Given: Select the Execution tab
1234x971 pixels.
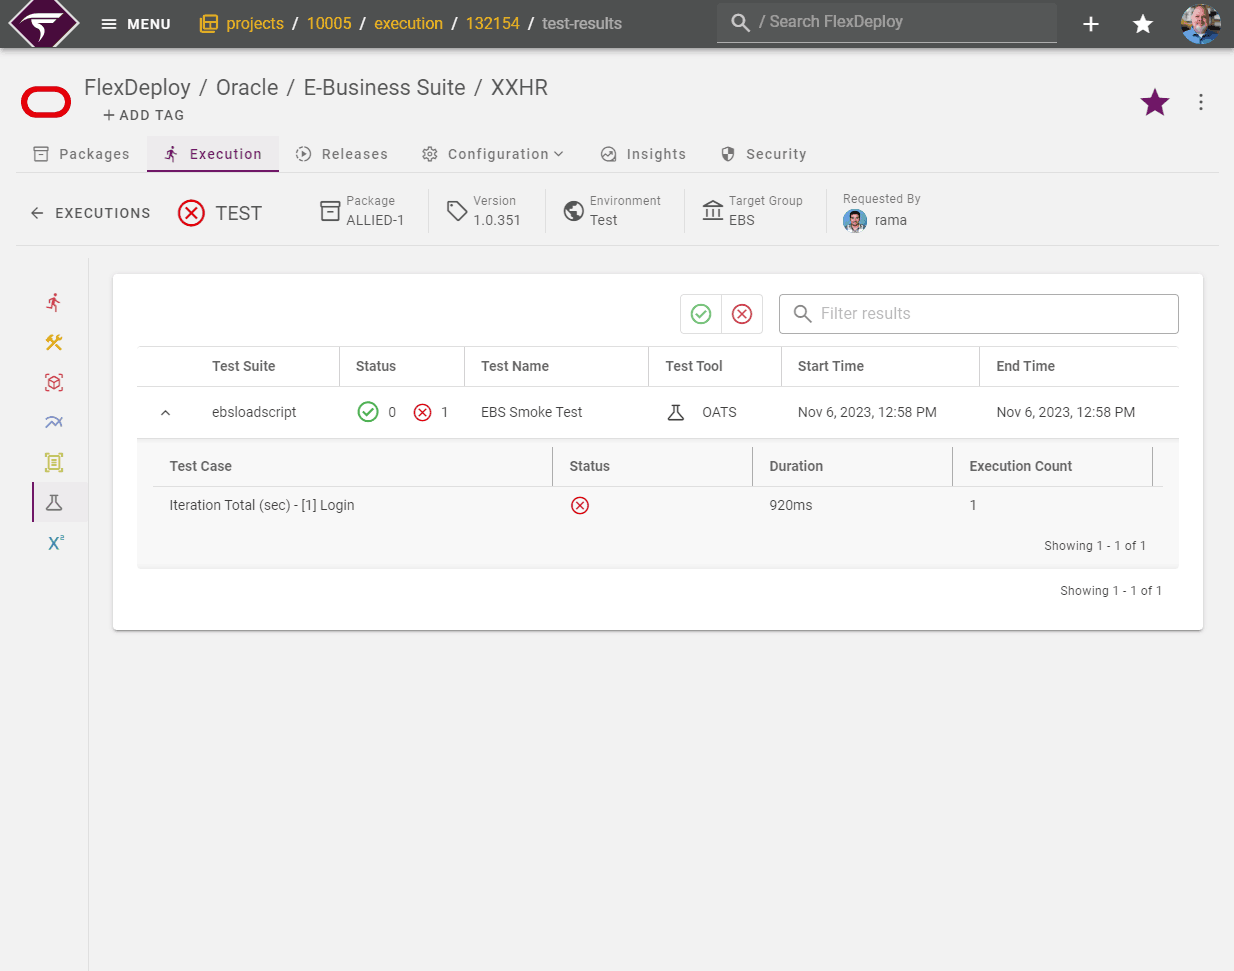Looking at the screenshot, I should point(213,154).
